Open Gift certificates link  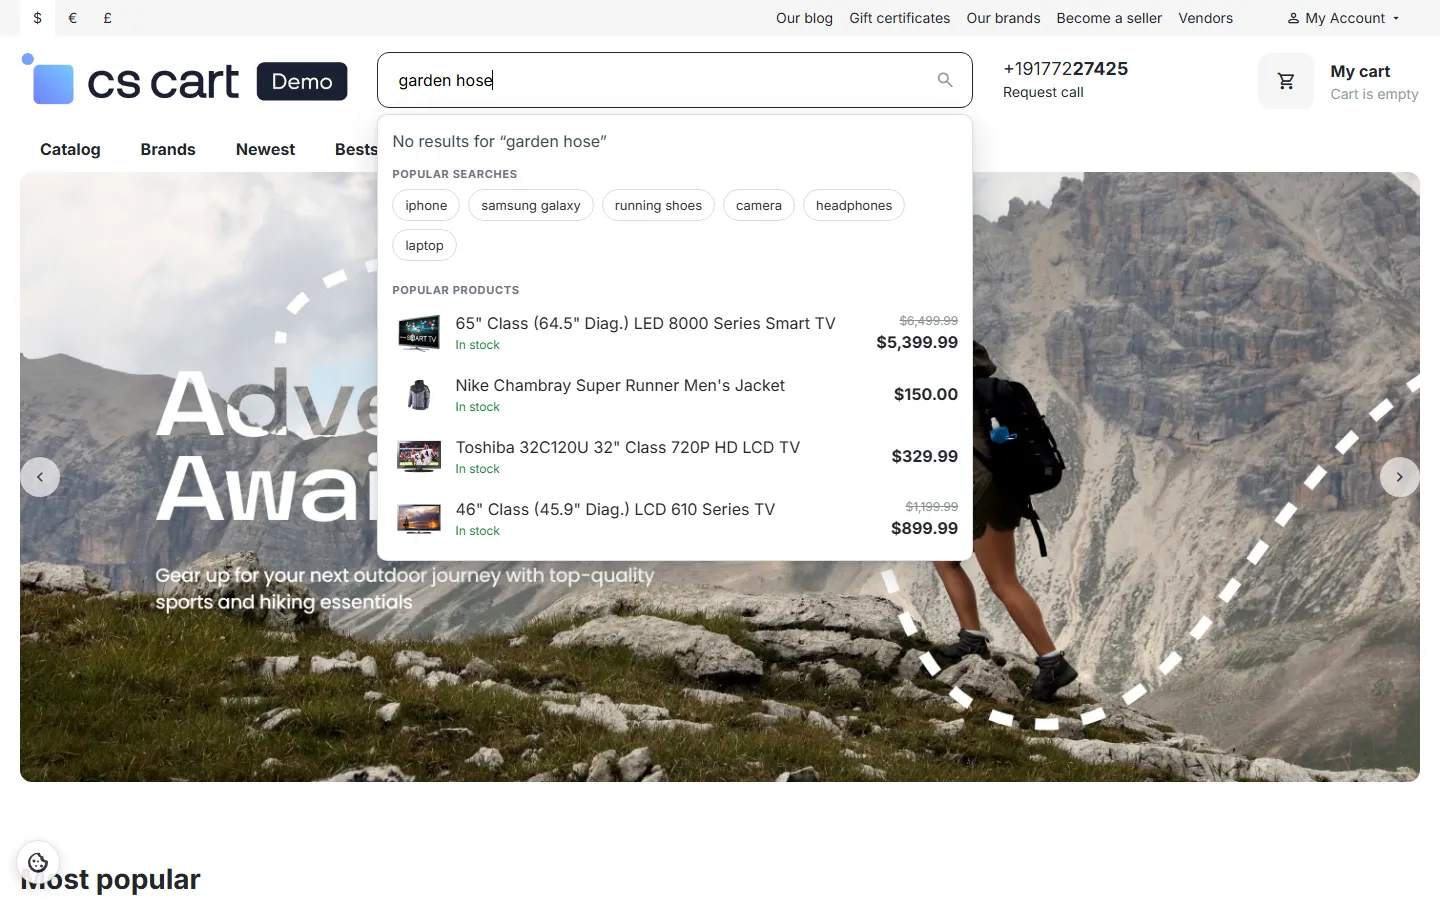(x=900, y=18)
